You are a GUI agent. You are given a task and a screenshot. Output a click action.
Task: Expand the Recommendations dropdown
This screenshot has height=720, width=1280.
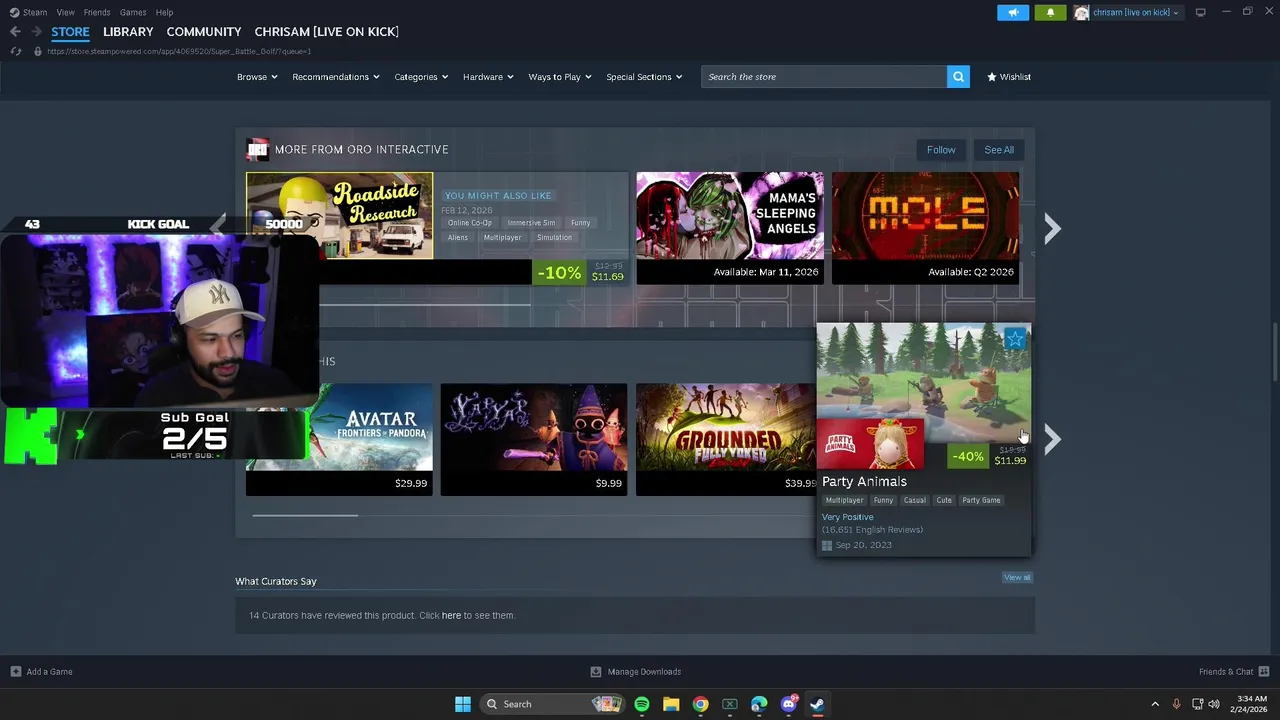[x=336, y=77]
